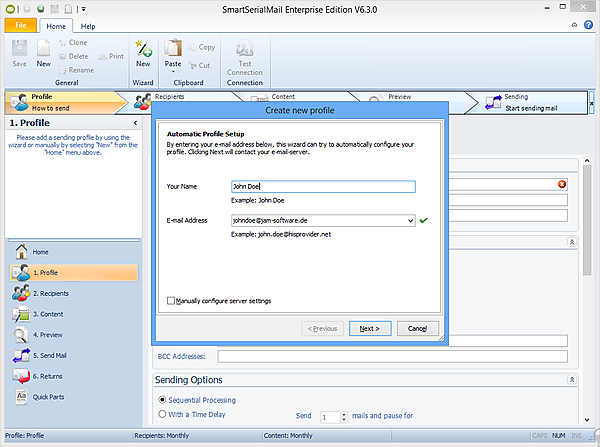Click the send mail quick access icon
The image size is (600, 447).
(x=41, y=9)
